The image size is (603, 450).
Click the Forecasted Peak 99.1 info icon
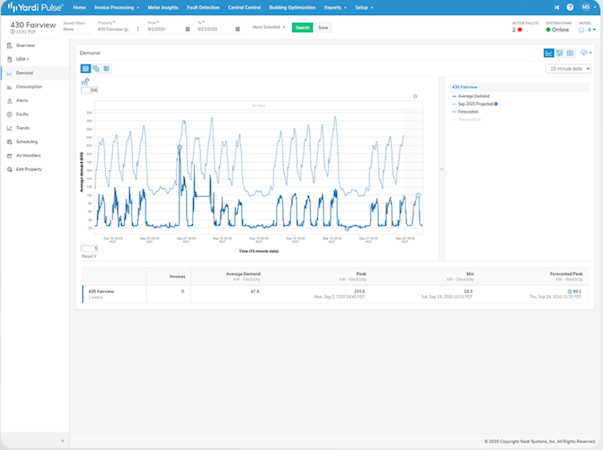click(x=570, y=292)
